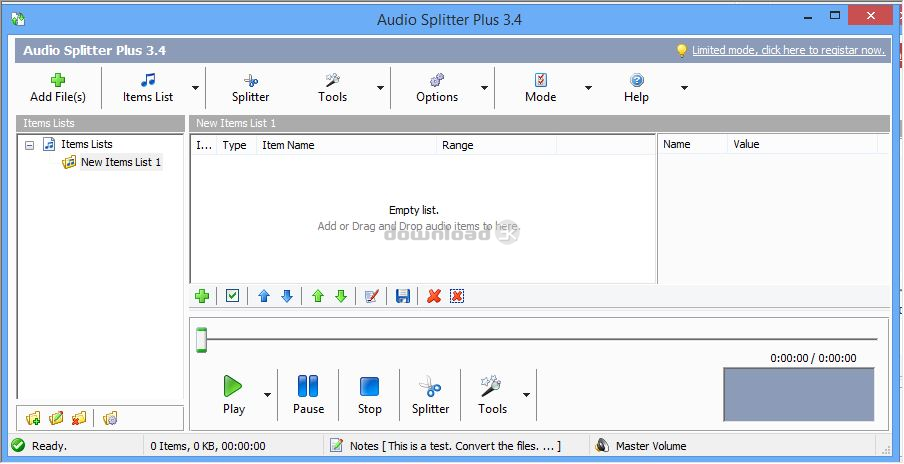This screenshot has height=464, width=904.
Task: Toggle the check-all checkbox icon under list
Action: tap(232, 296)
